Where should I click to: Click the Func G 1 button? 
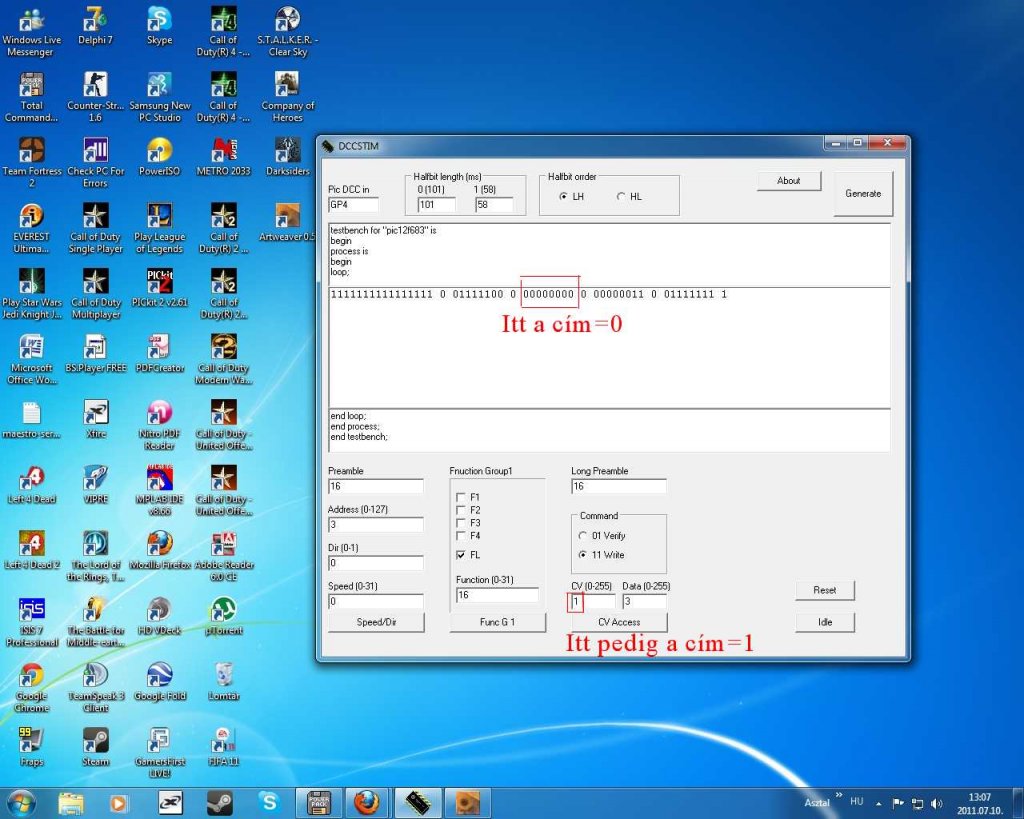497,622
